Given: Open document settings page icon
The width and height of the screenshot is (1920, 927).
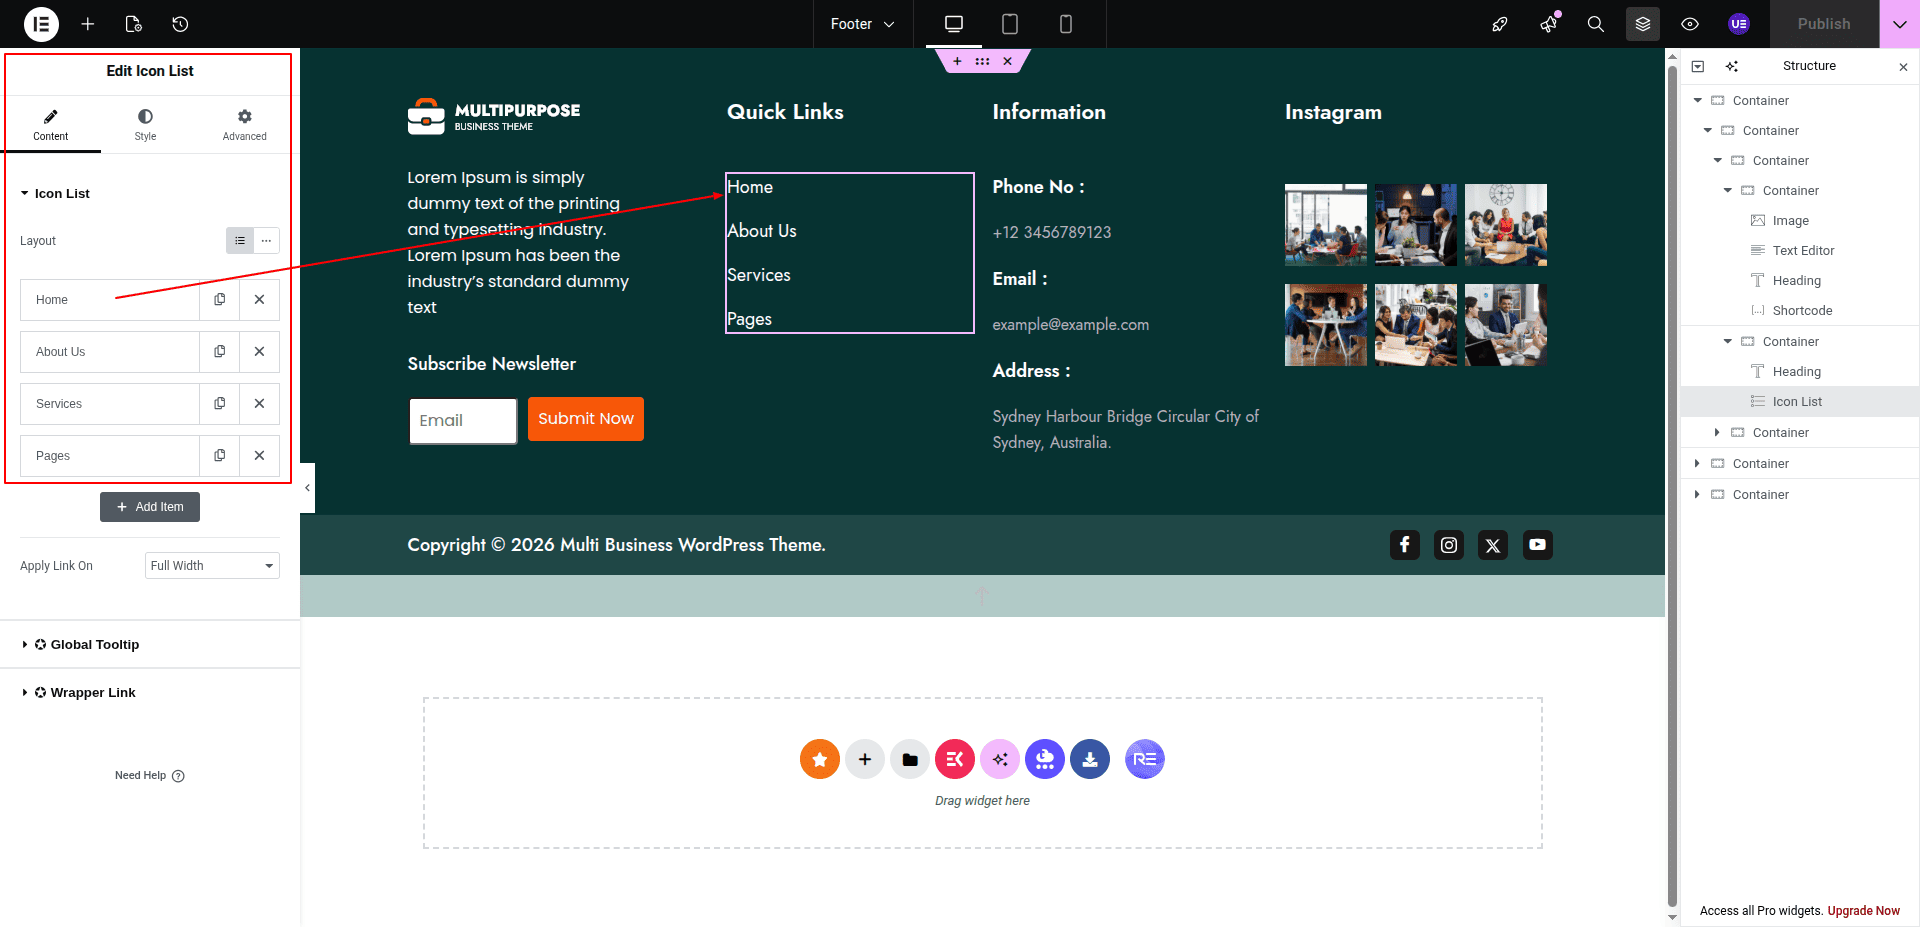Looking at the screenshot, I should click(134, 24).
